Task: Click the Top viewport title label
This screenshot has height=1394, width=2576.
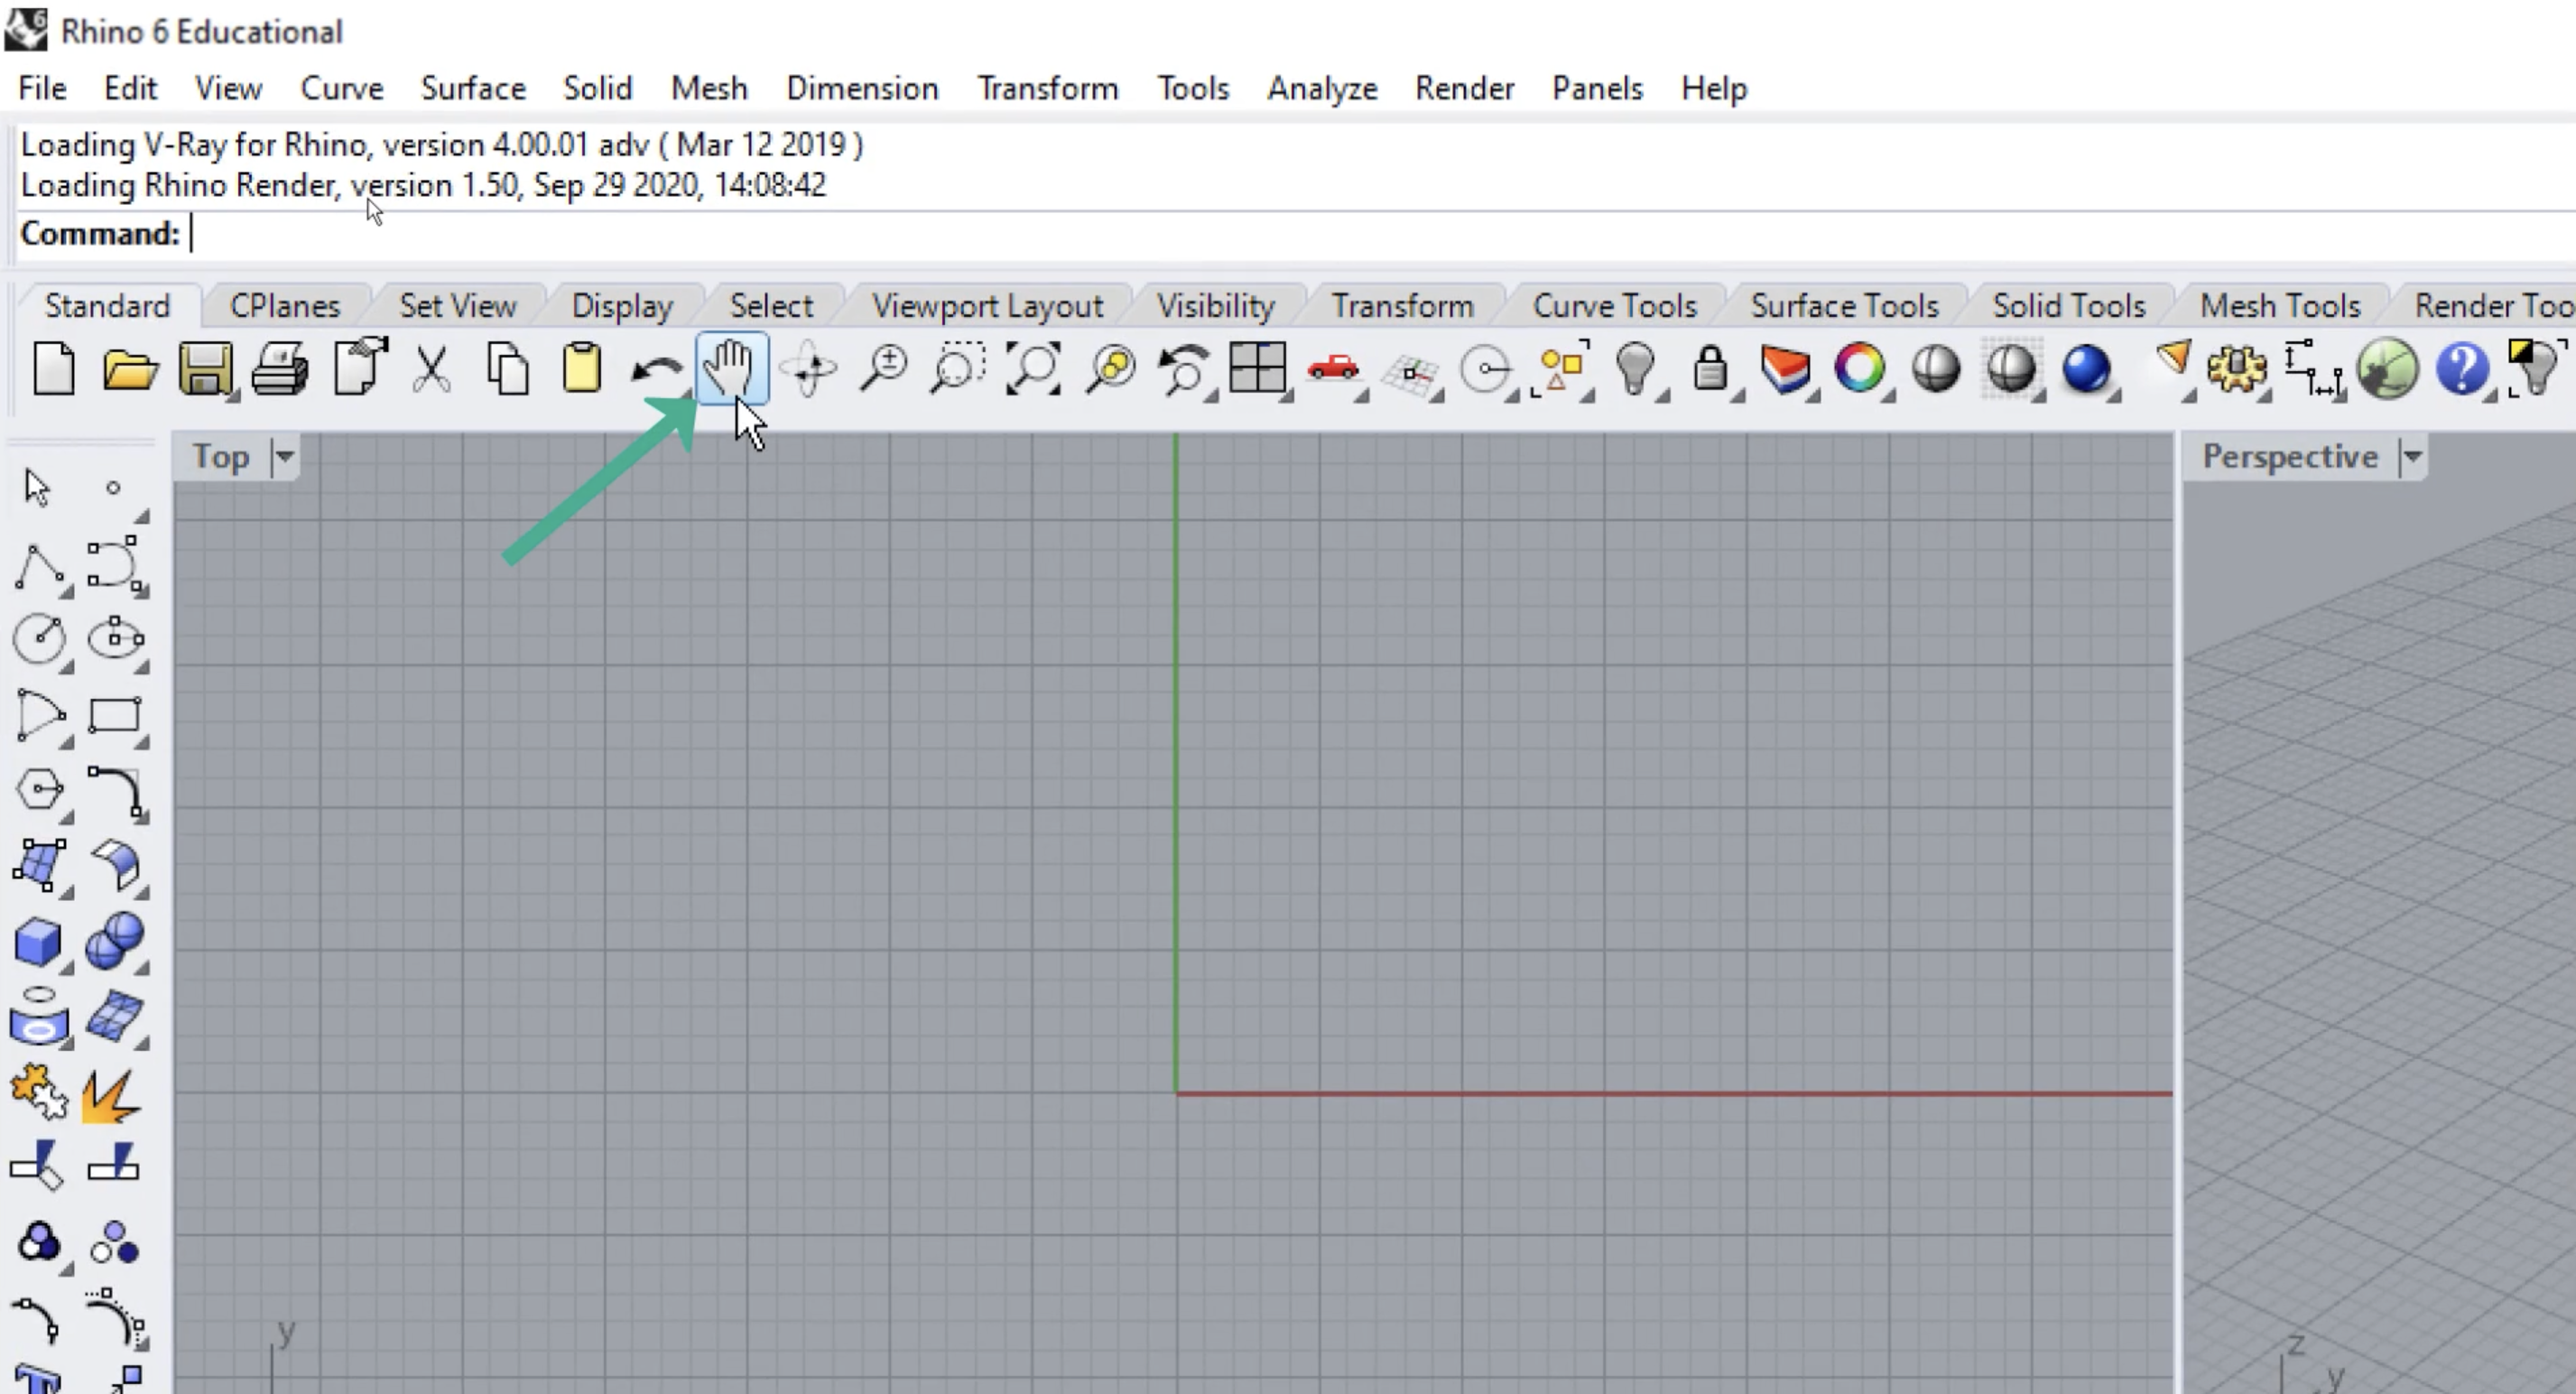Action: click(221, 457)
